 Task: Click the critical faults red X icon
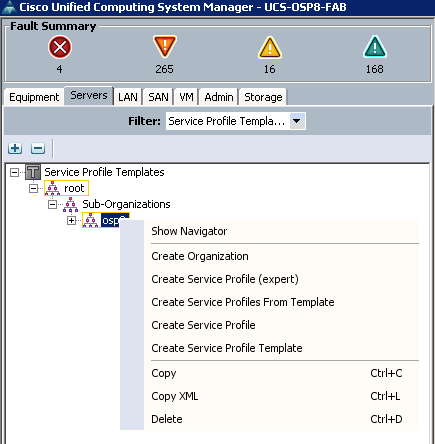coord(60,47)
